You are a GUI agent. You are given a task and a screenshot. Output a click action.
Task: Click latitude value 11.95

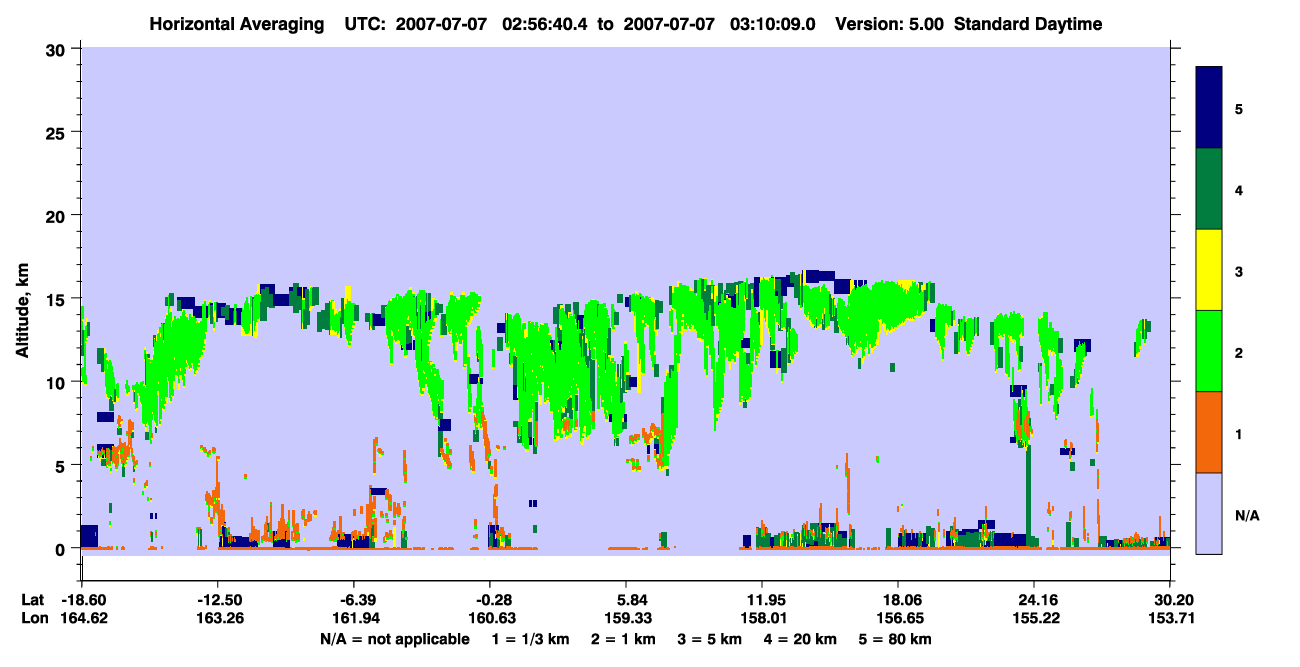point(762,600)
